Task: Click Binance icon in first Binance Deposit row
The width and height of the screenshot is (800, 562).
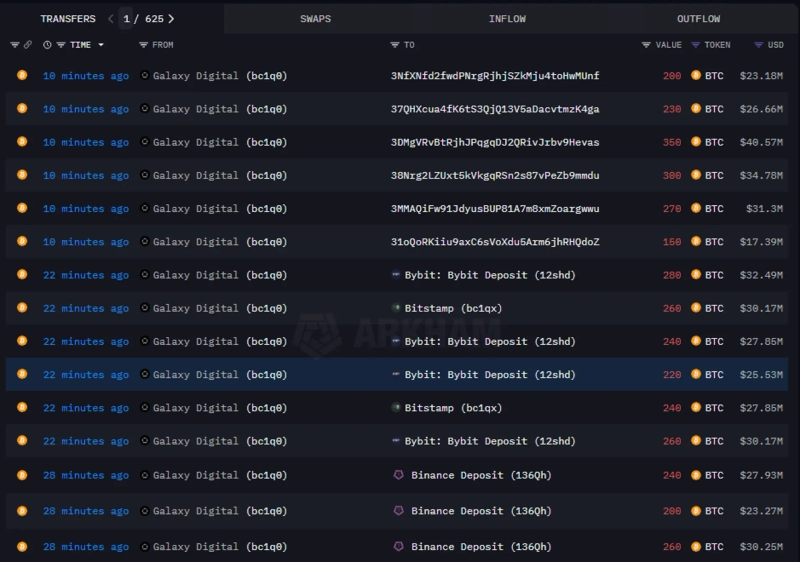Action: pos(397,475)
